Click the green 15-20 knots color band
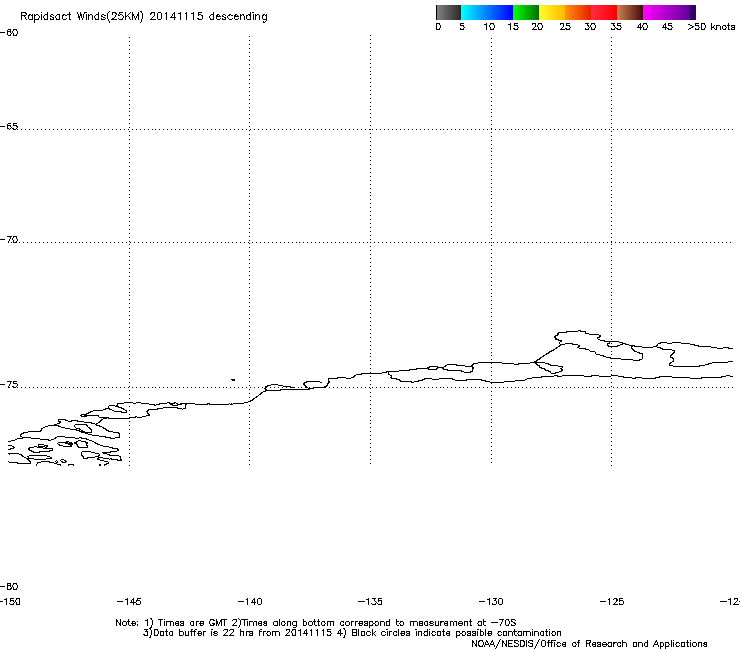The width and height of the screenshot is (740, 650). 526,12
